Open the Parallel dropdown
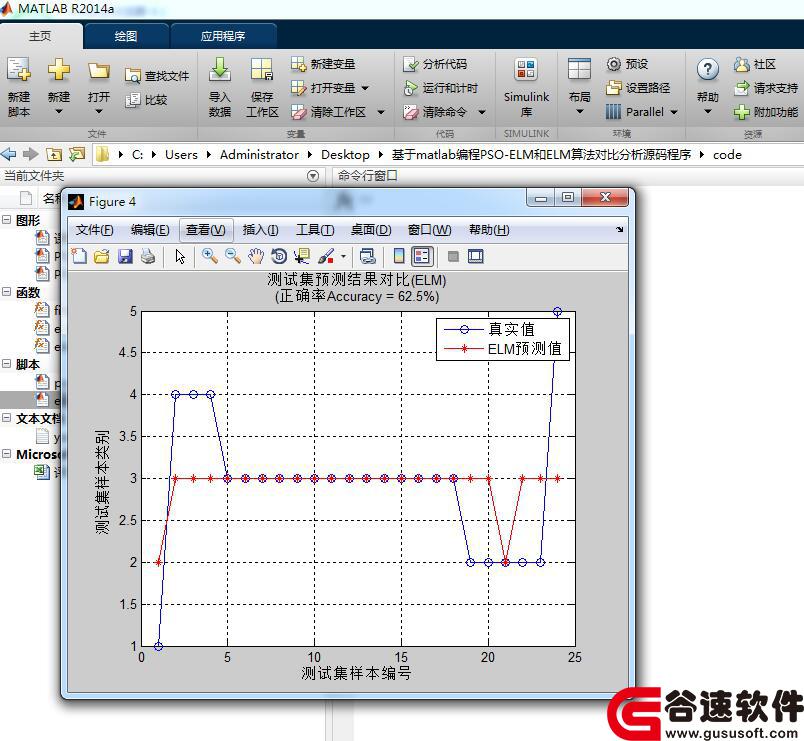Image resolution: width=804 pixels, height=741 pixels. [641, 112]
